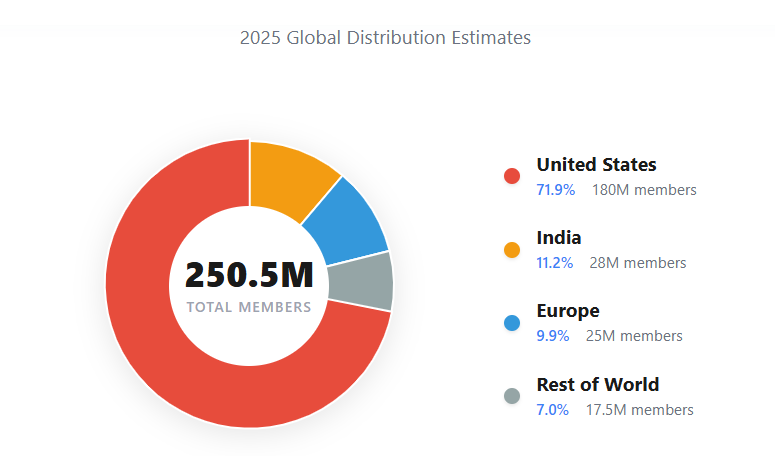Click the red United States legend dot
Screen dimensions: 775x456
512,176
